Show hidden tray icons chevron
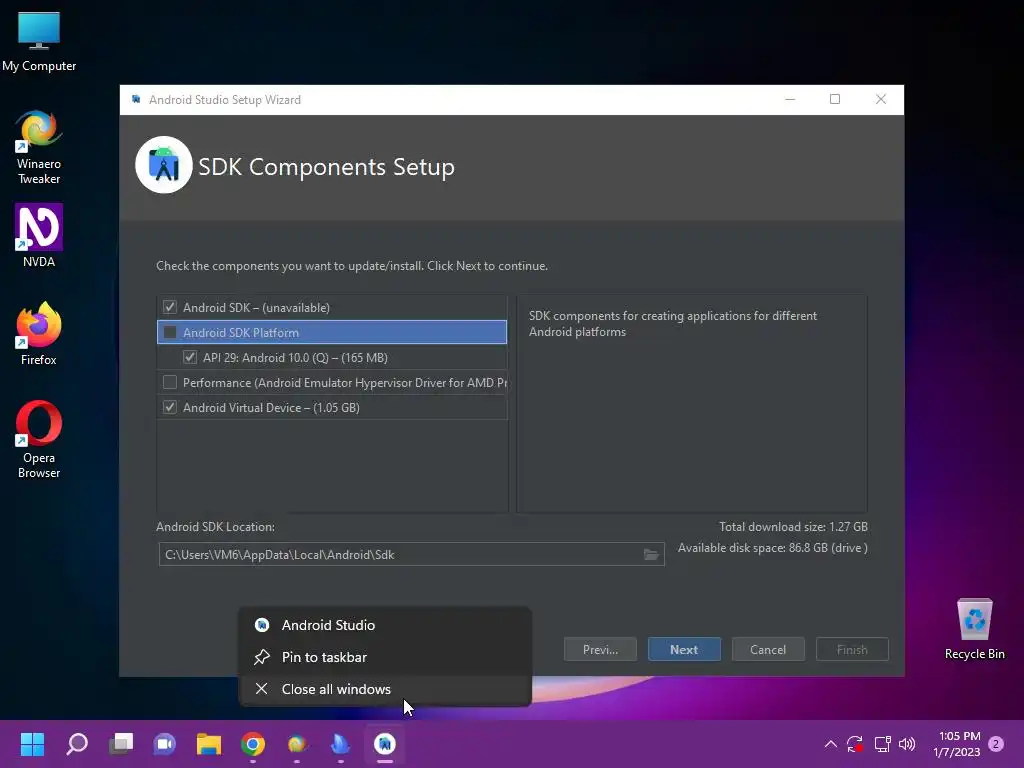Screen dimensions: 1024x768 tap(830, 744)
